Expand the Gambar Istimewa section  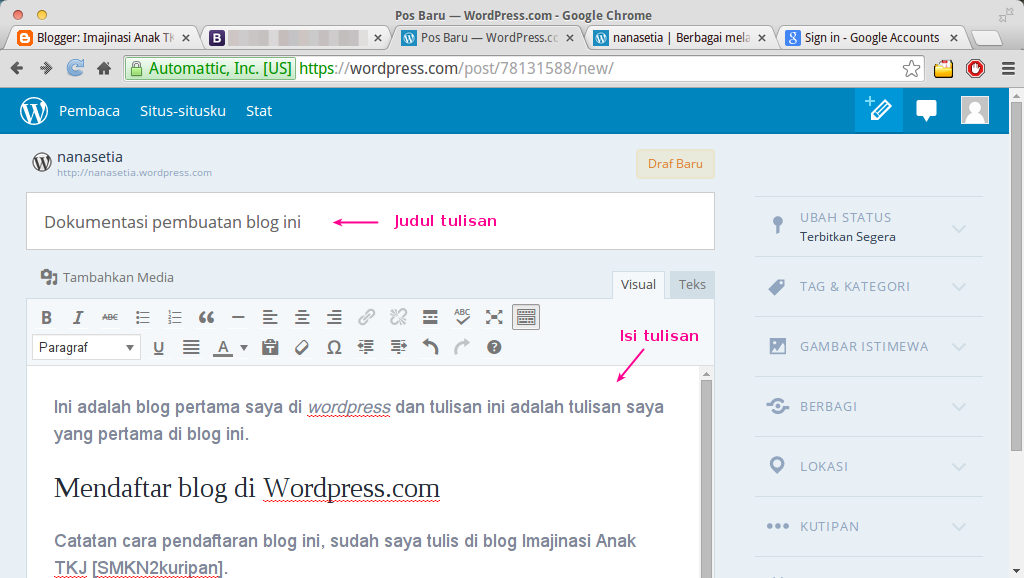[869, 347]
